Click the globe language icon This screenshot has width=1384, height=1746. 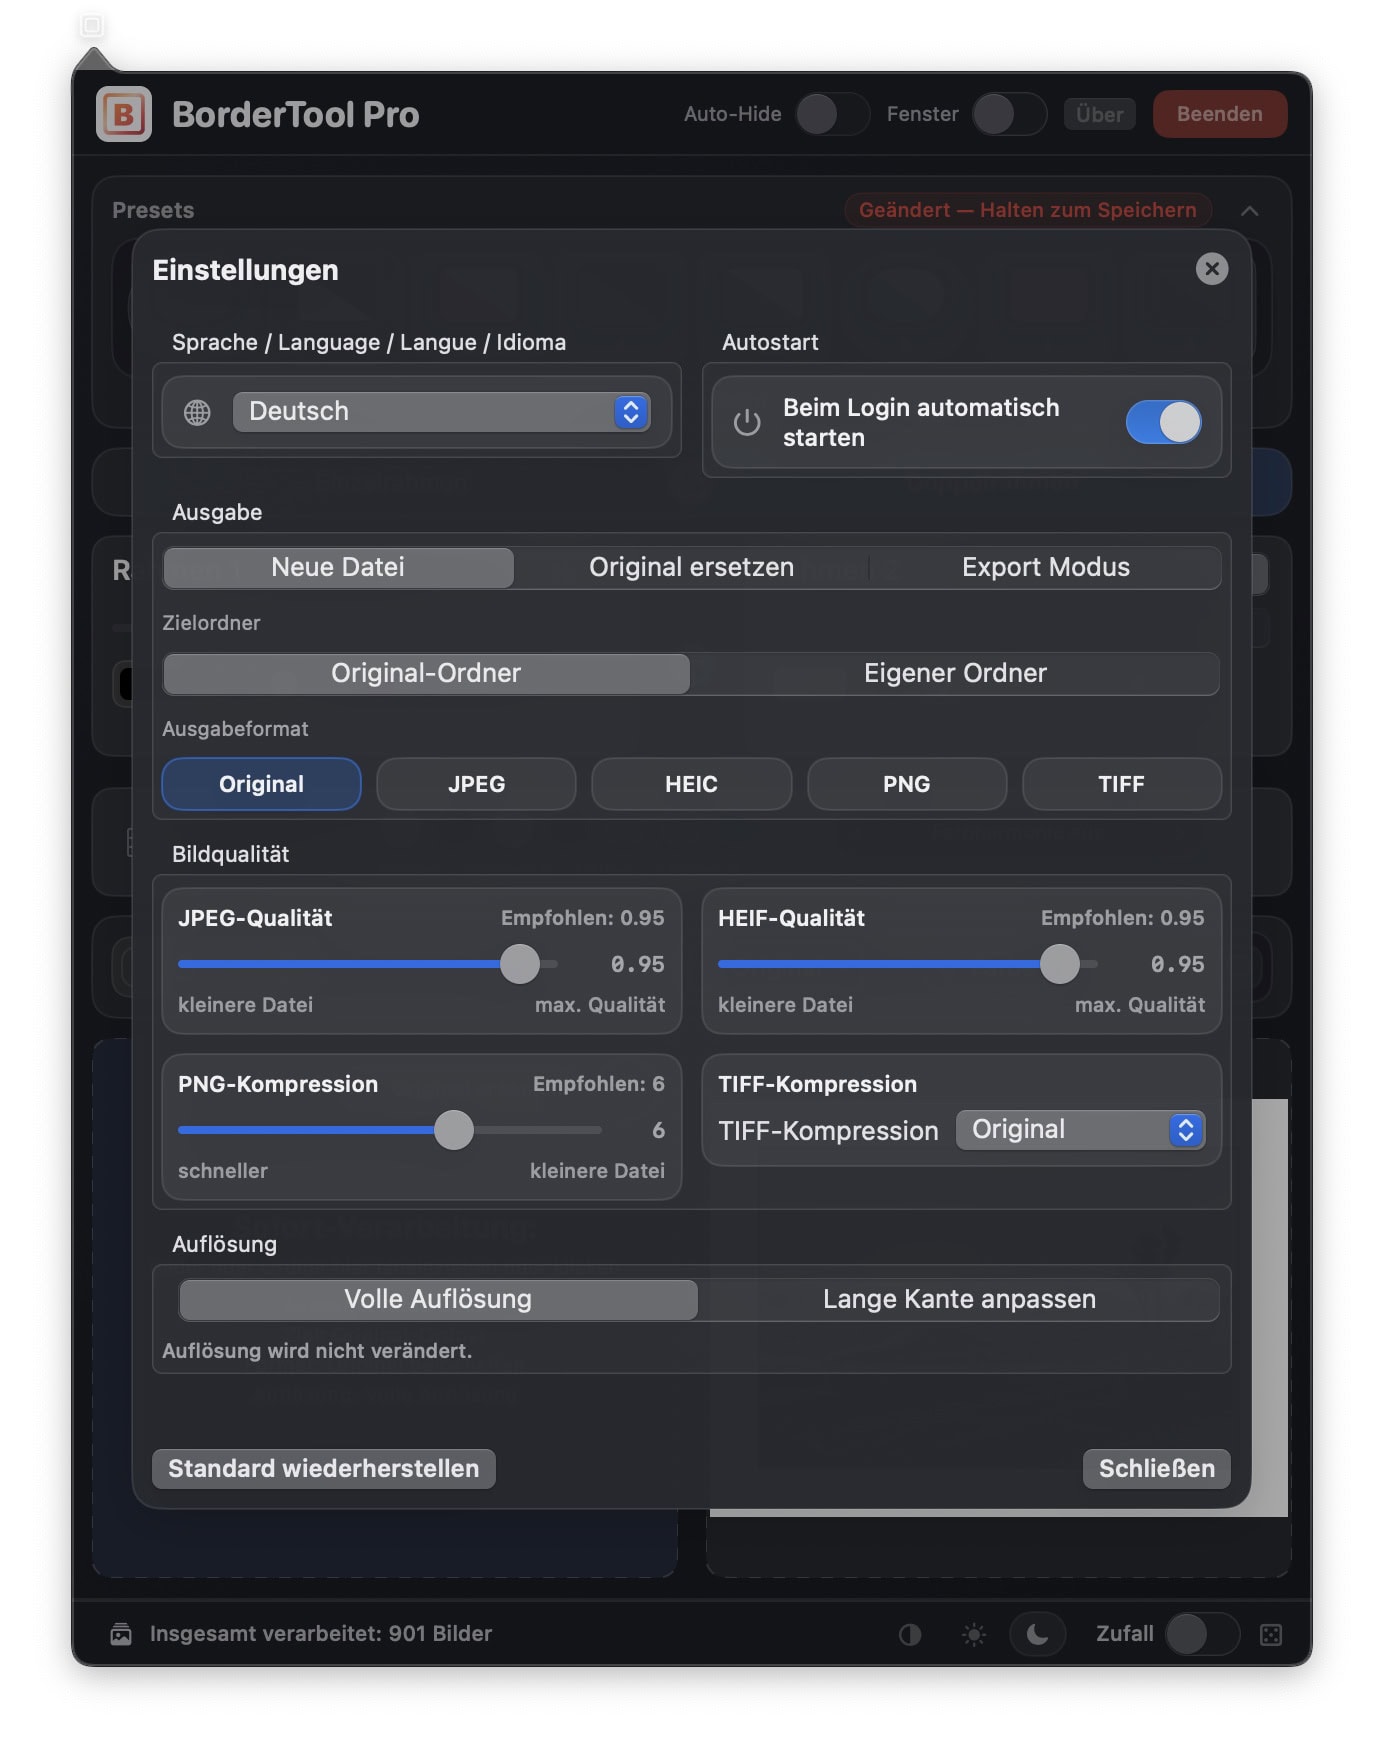[197, 412]
